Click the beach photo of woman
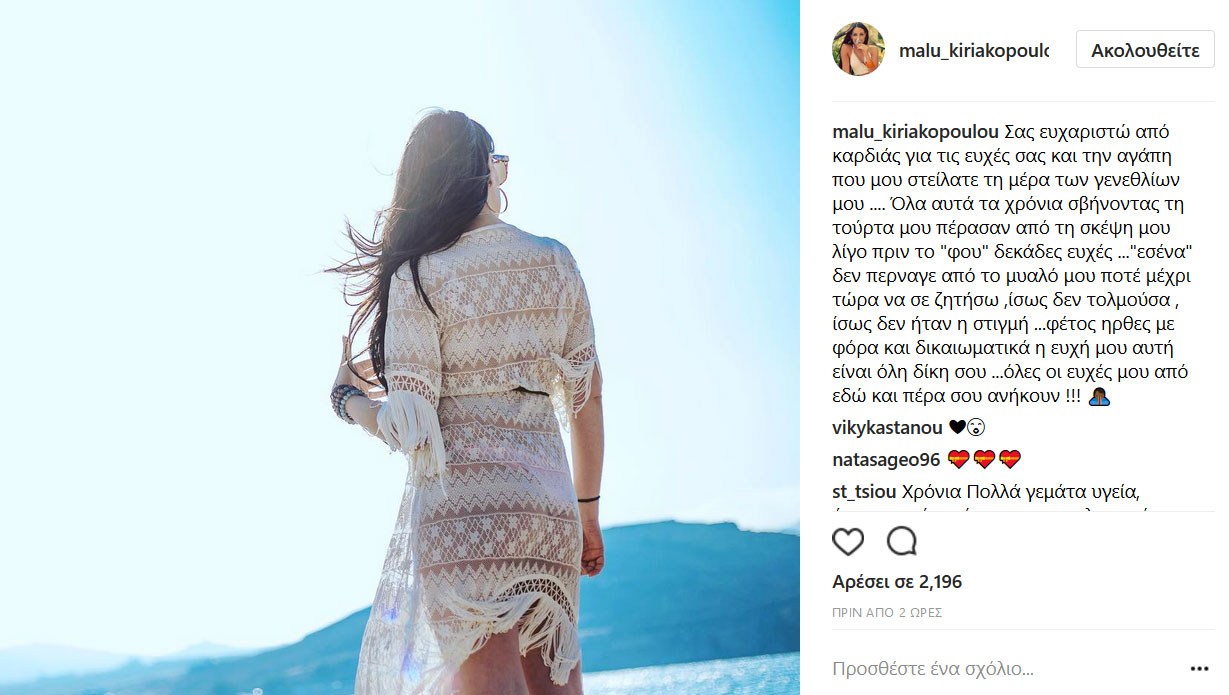Screen dimensions: 1229x695 pyautogui.click(x=400, y=347)
